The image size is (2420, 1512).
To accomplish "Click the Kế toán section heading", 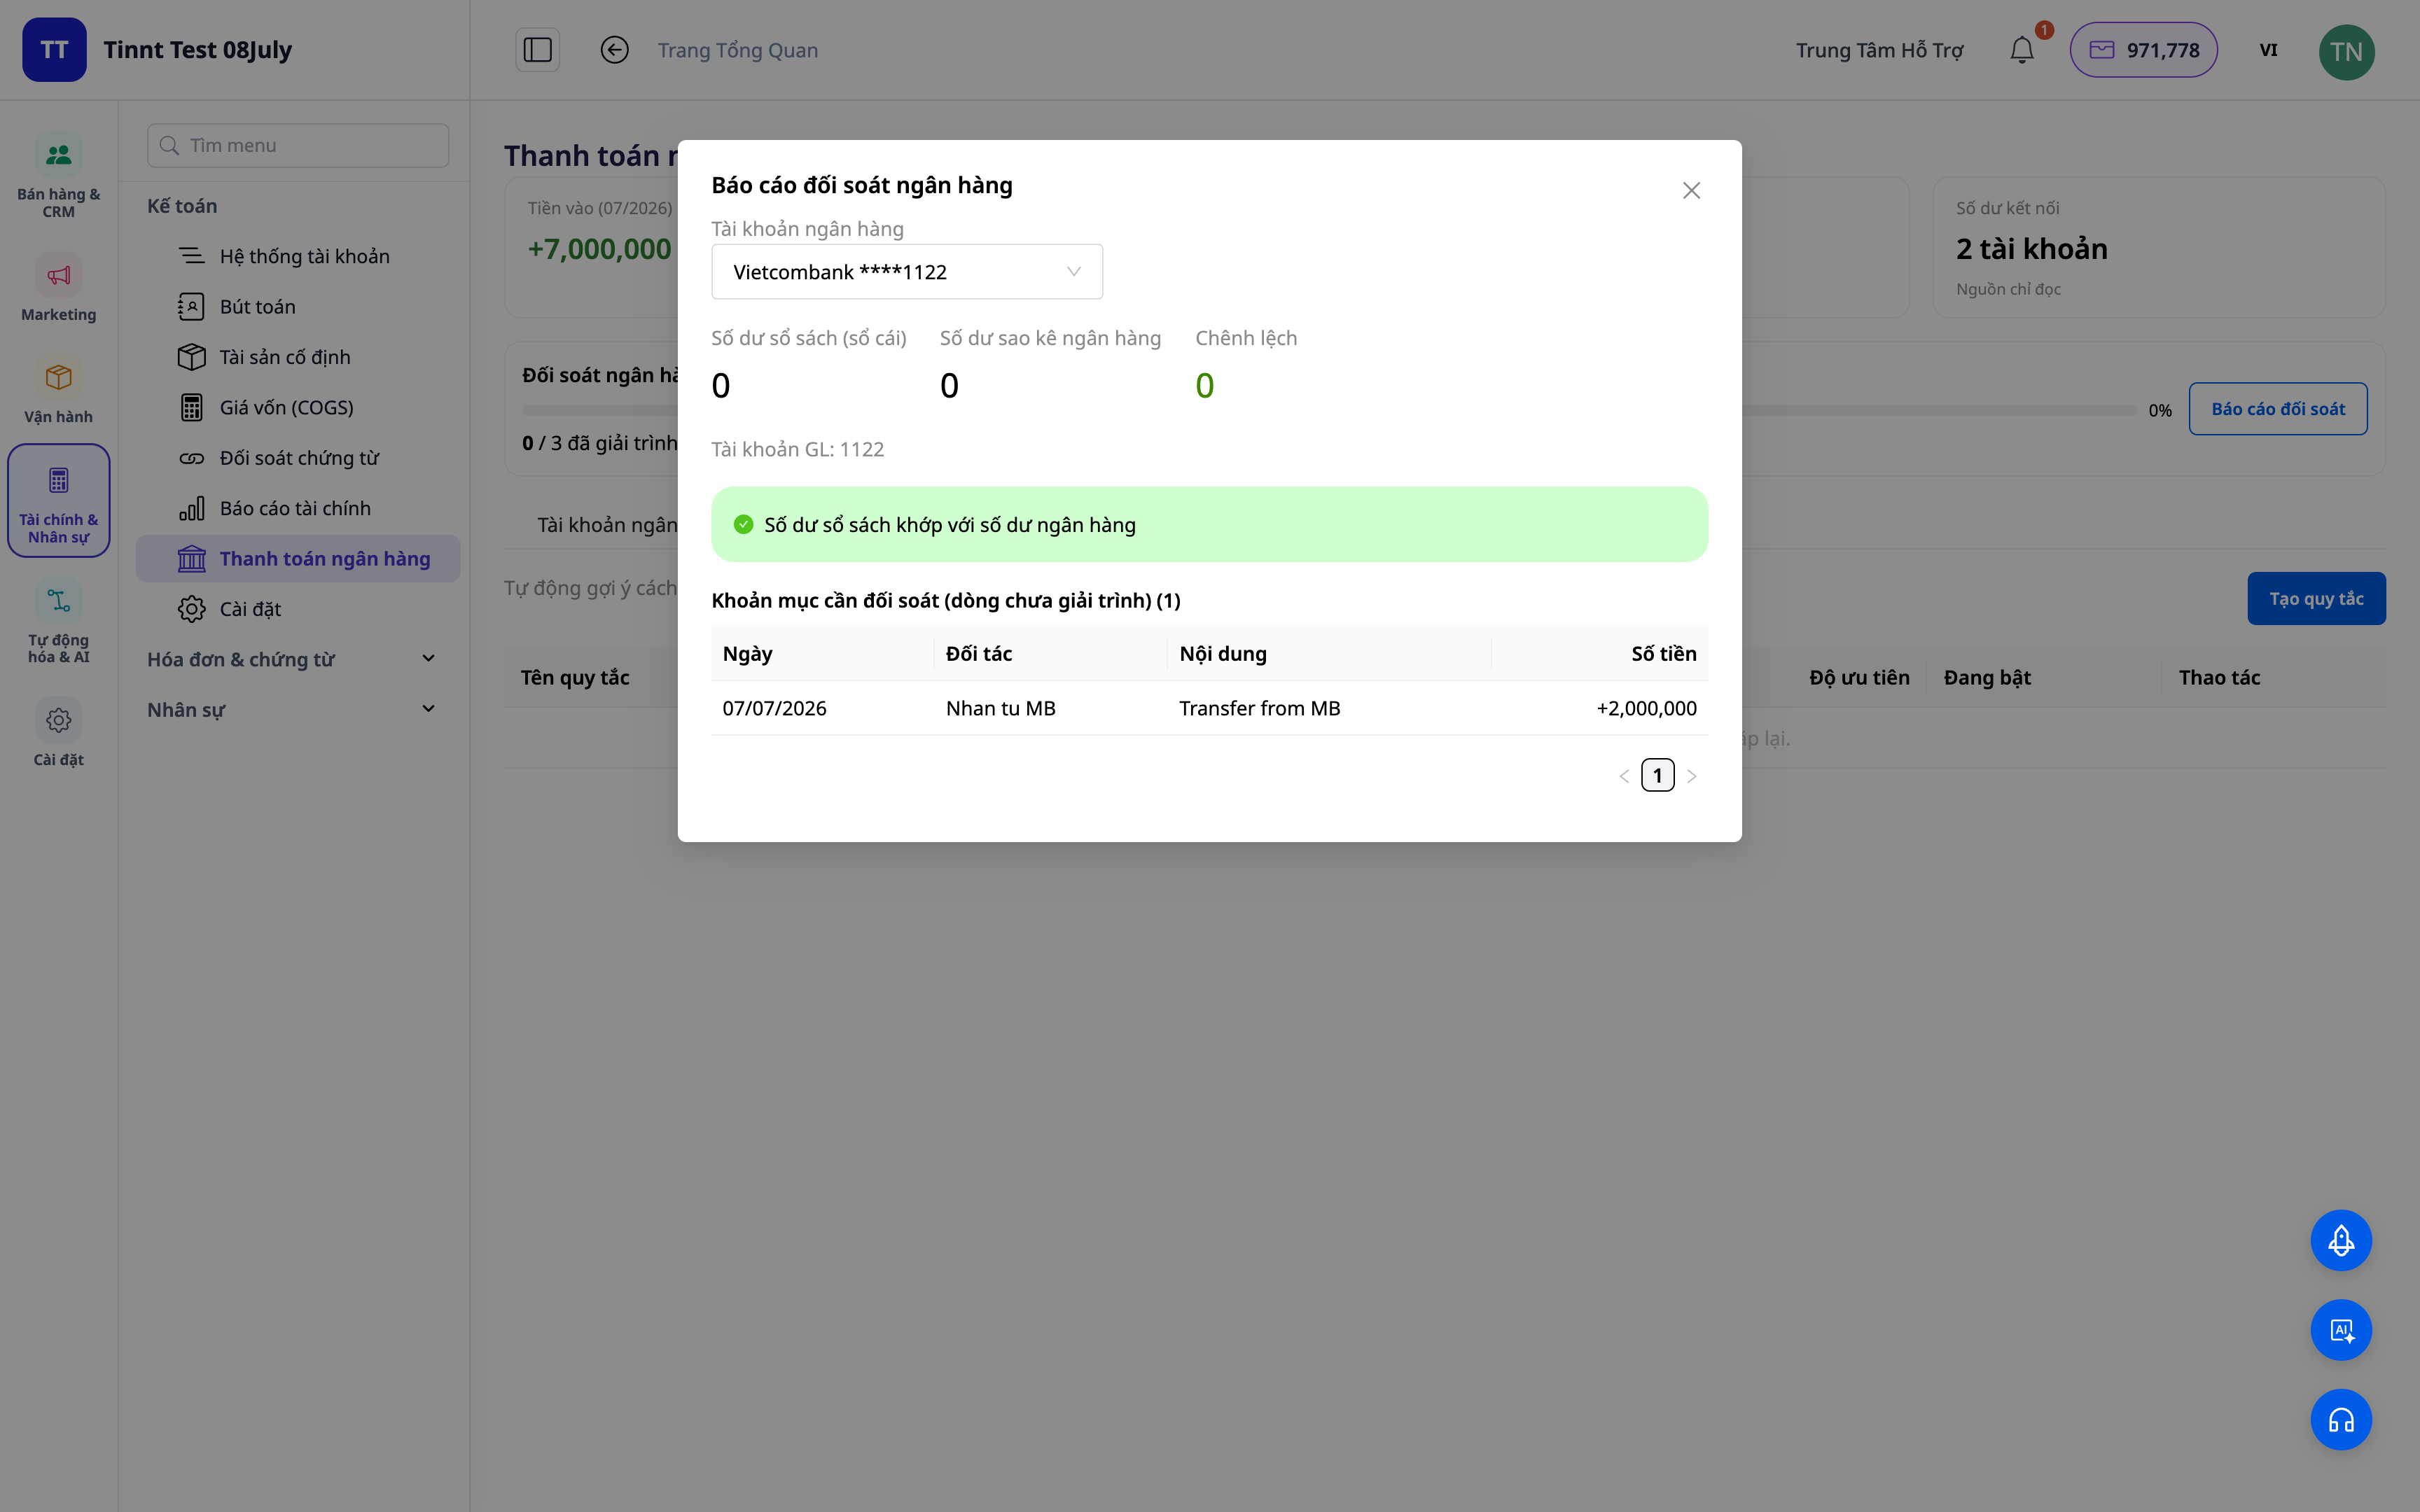I will [x=182, y=206].
